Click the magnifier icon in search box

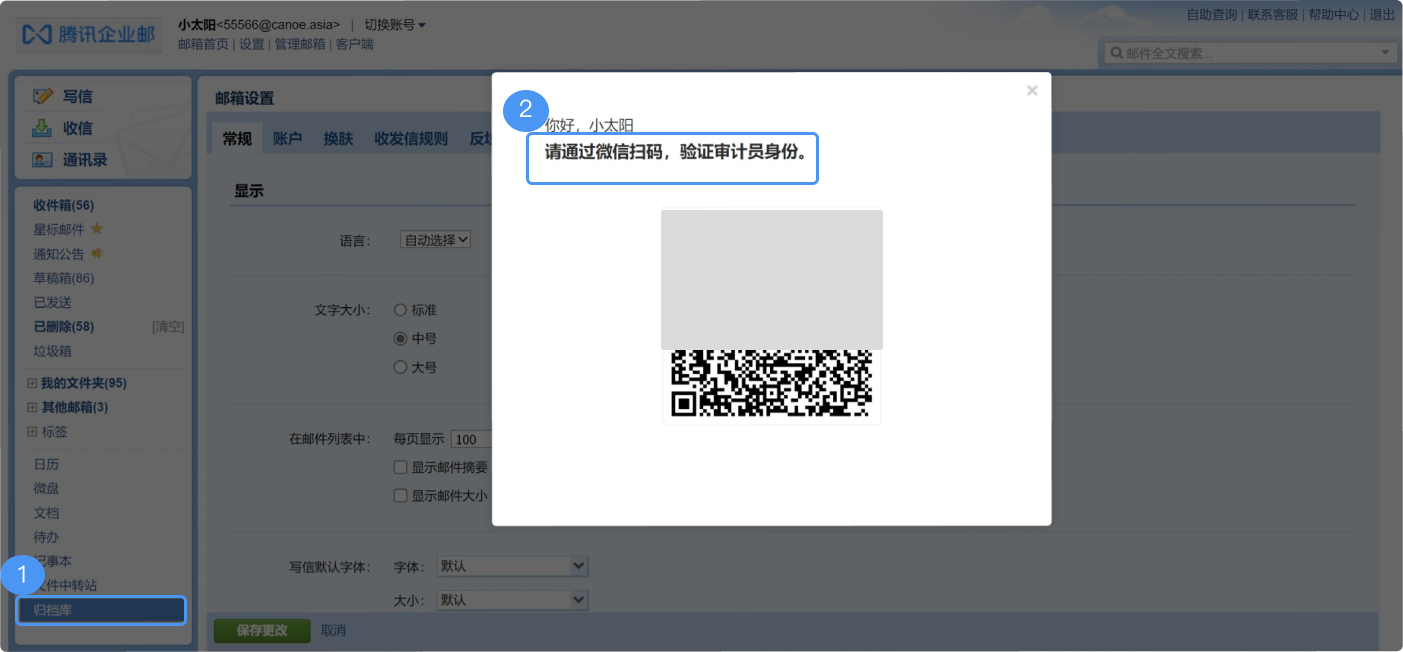[1116, 53]
